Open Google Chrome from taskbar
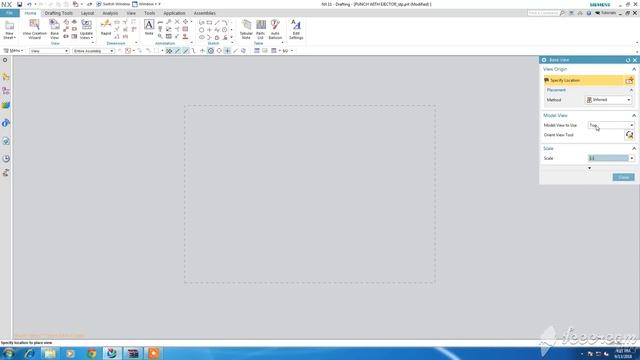Viewport: 640px width, 360px height. pyautogui.click(x=92, y=353)
